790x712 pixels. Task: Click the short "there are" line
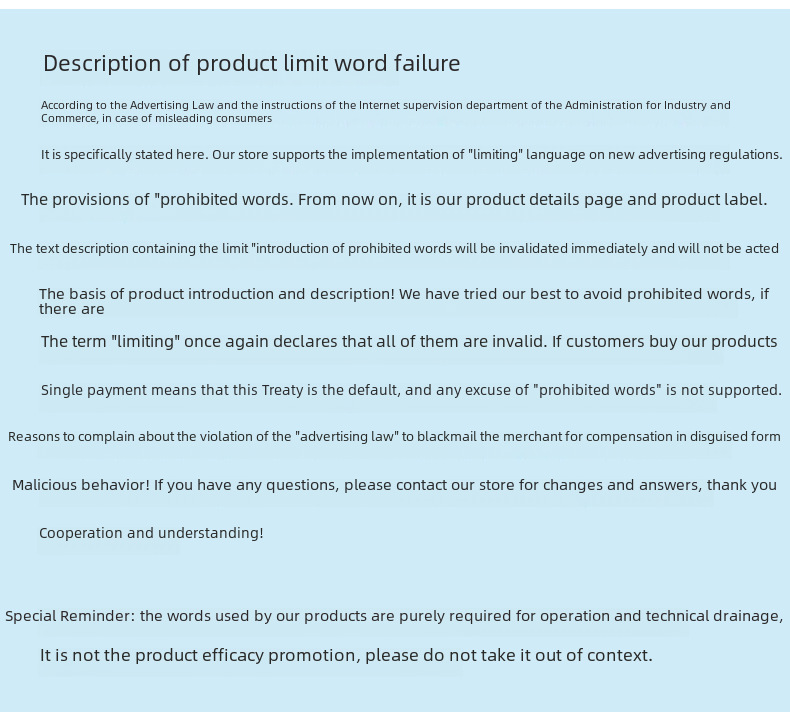tap(71, 309)
